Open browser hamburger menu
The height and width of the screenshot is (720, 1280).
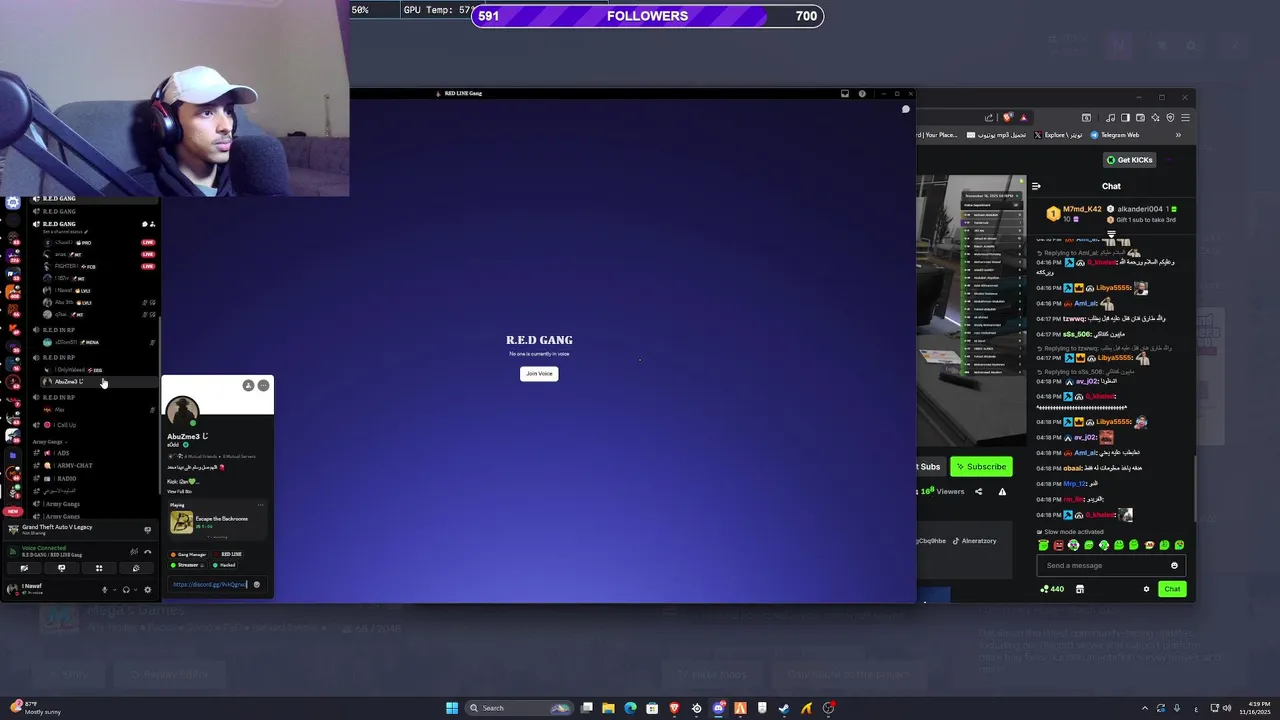tap(1185, 118)
